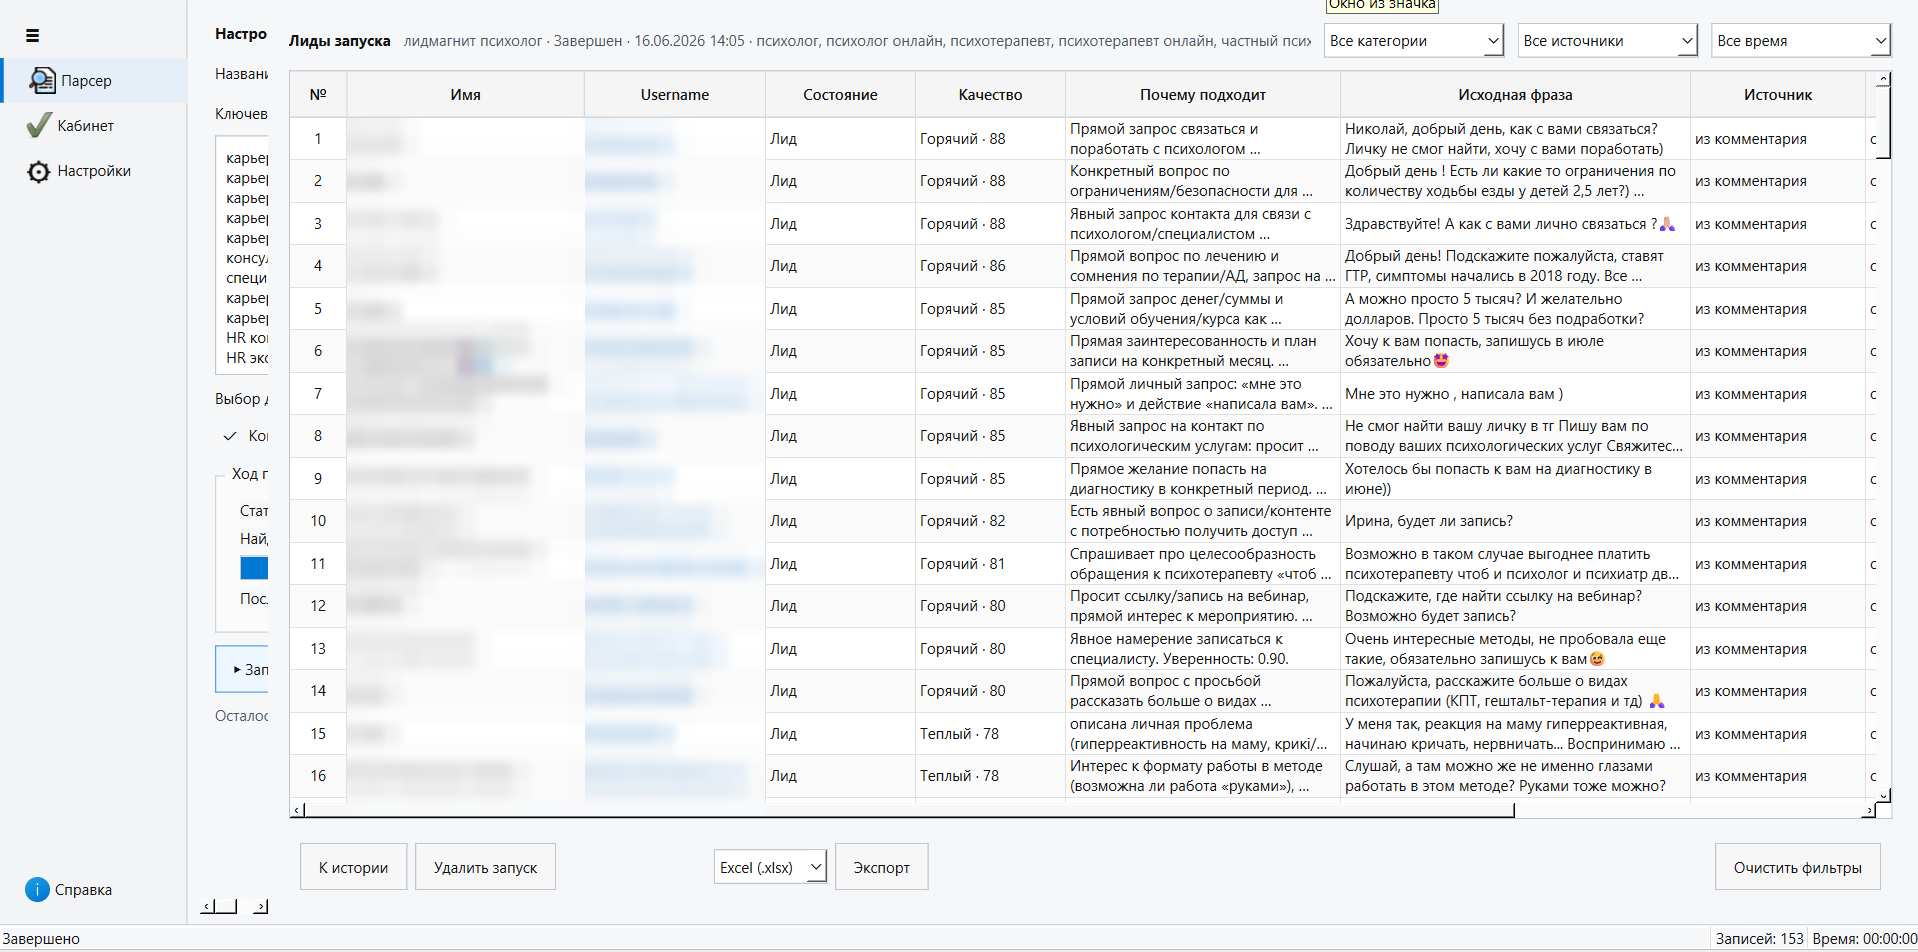Click the Кабинет checkmark icon
1918x952 pixels.
point(39,125)
